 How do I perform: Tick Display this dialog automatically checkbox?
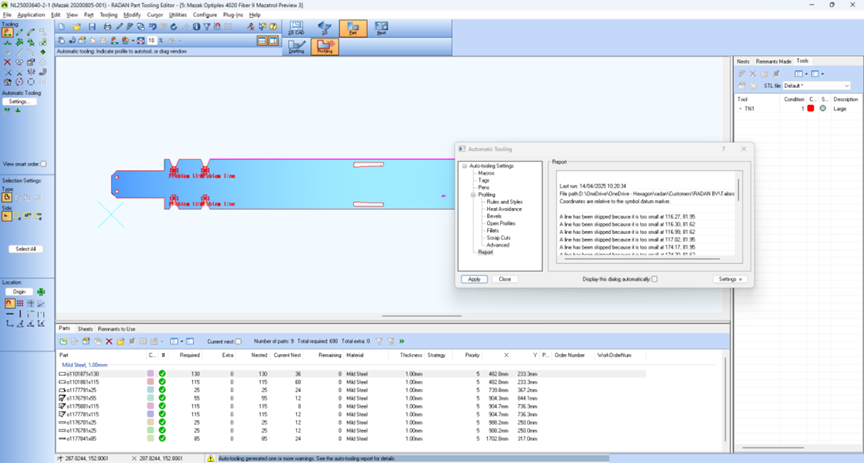[x=655, y=279]
